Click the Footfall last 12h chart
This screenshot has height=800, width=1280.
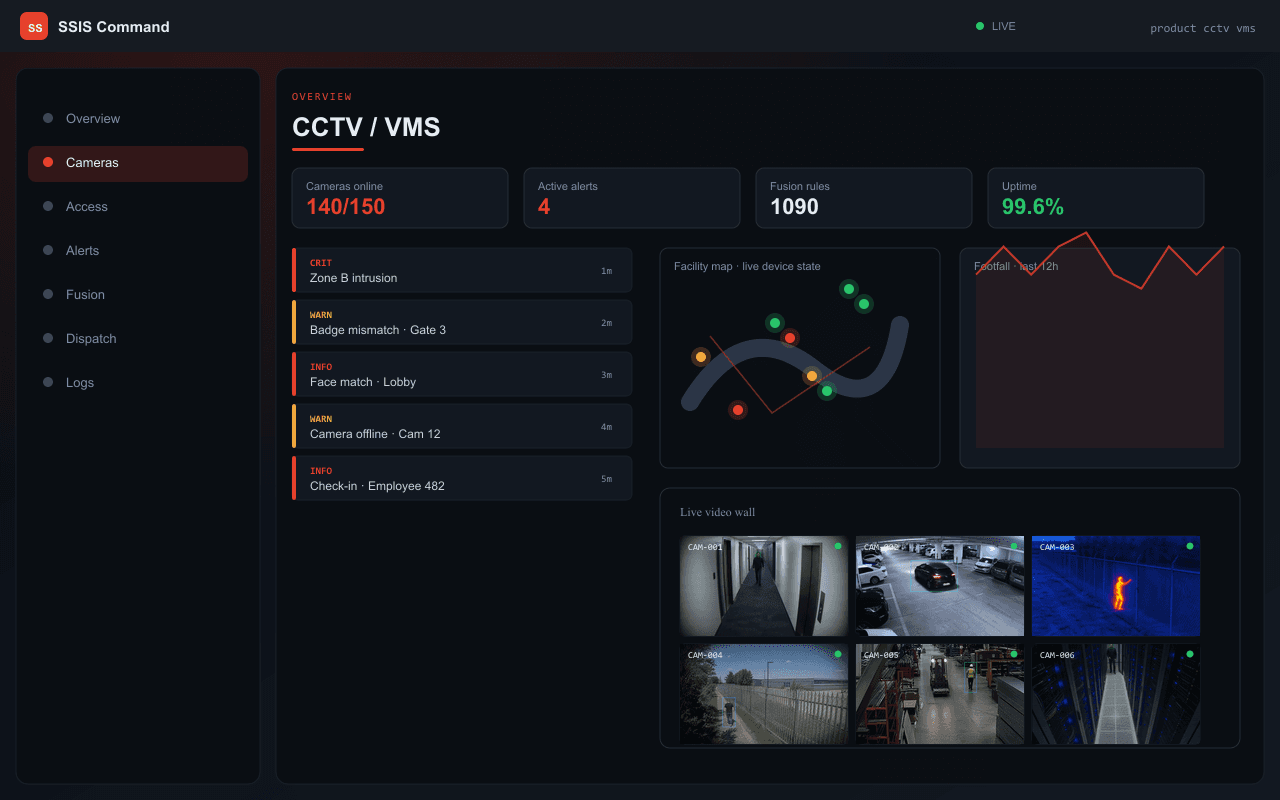1100,358
